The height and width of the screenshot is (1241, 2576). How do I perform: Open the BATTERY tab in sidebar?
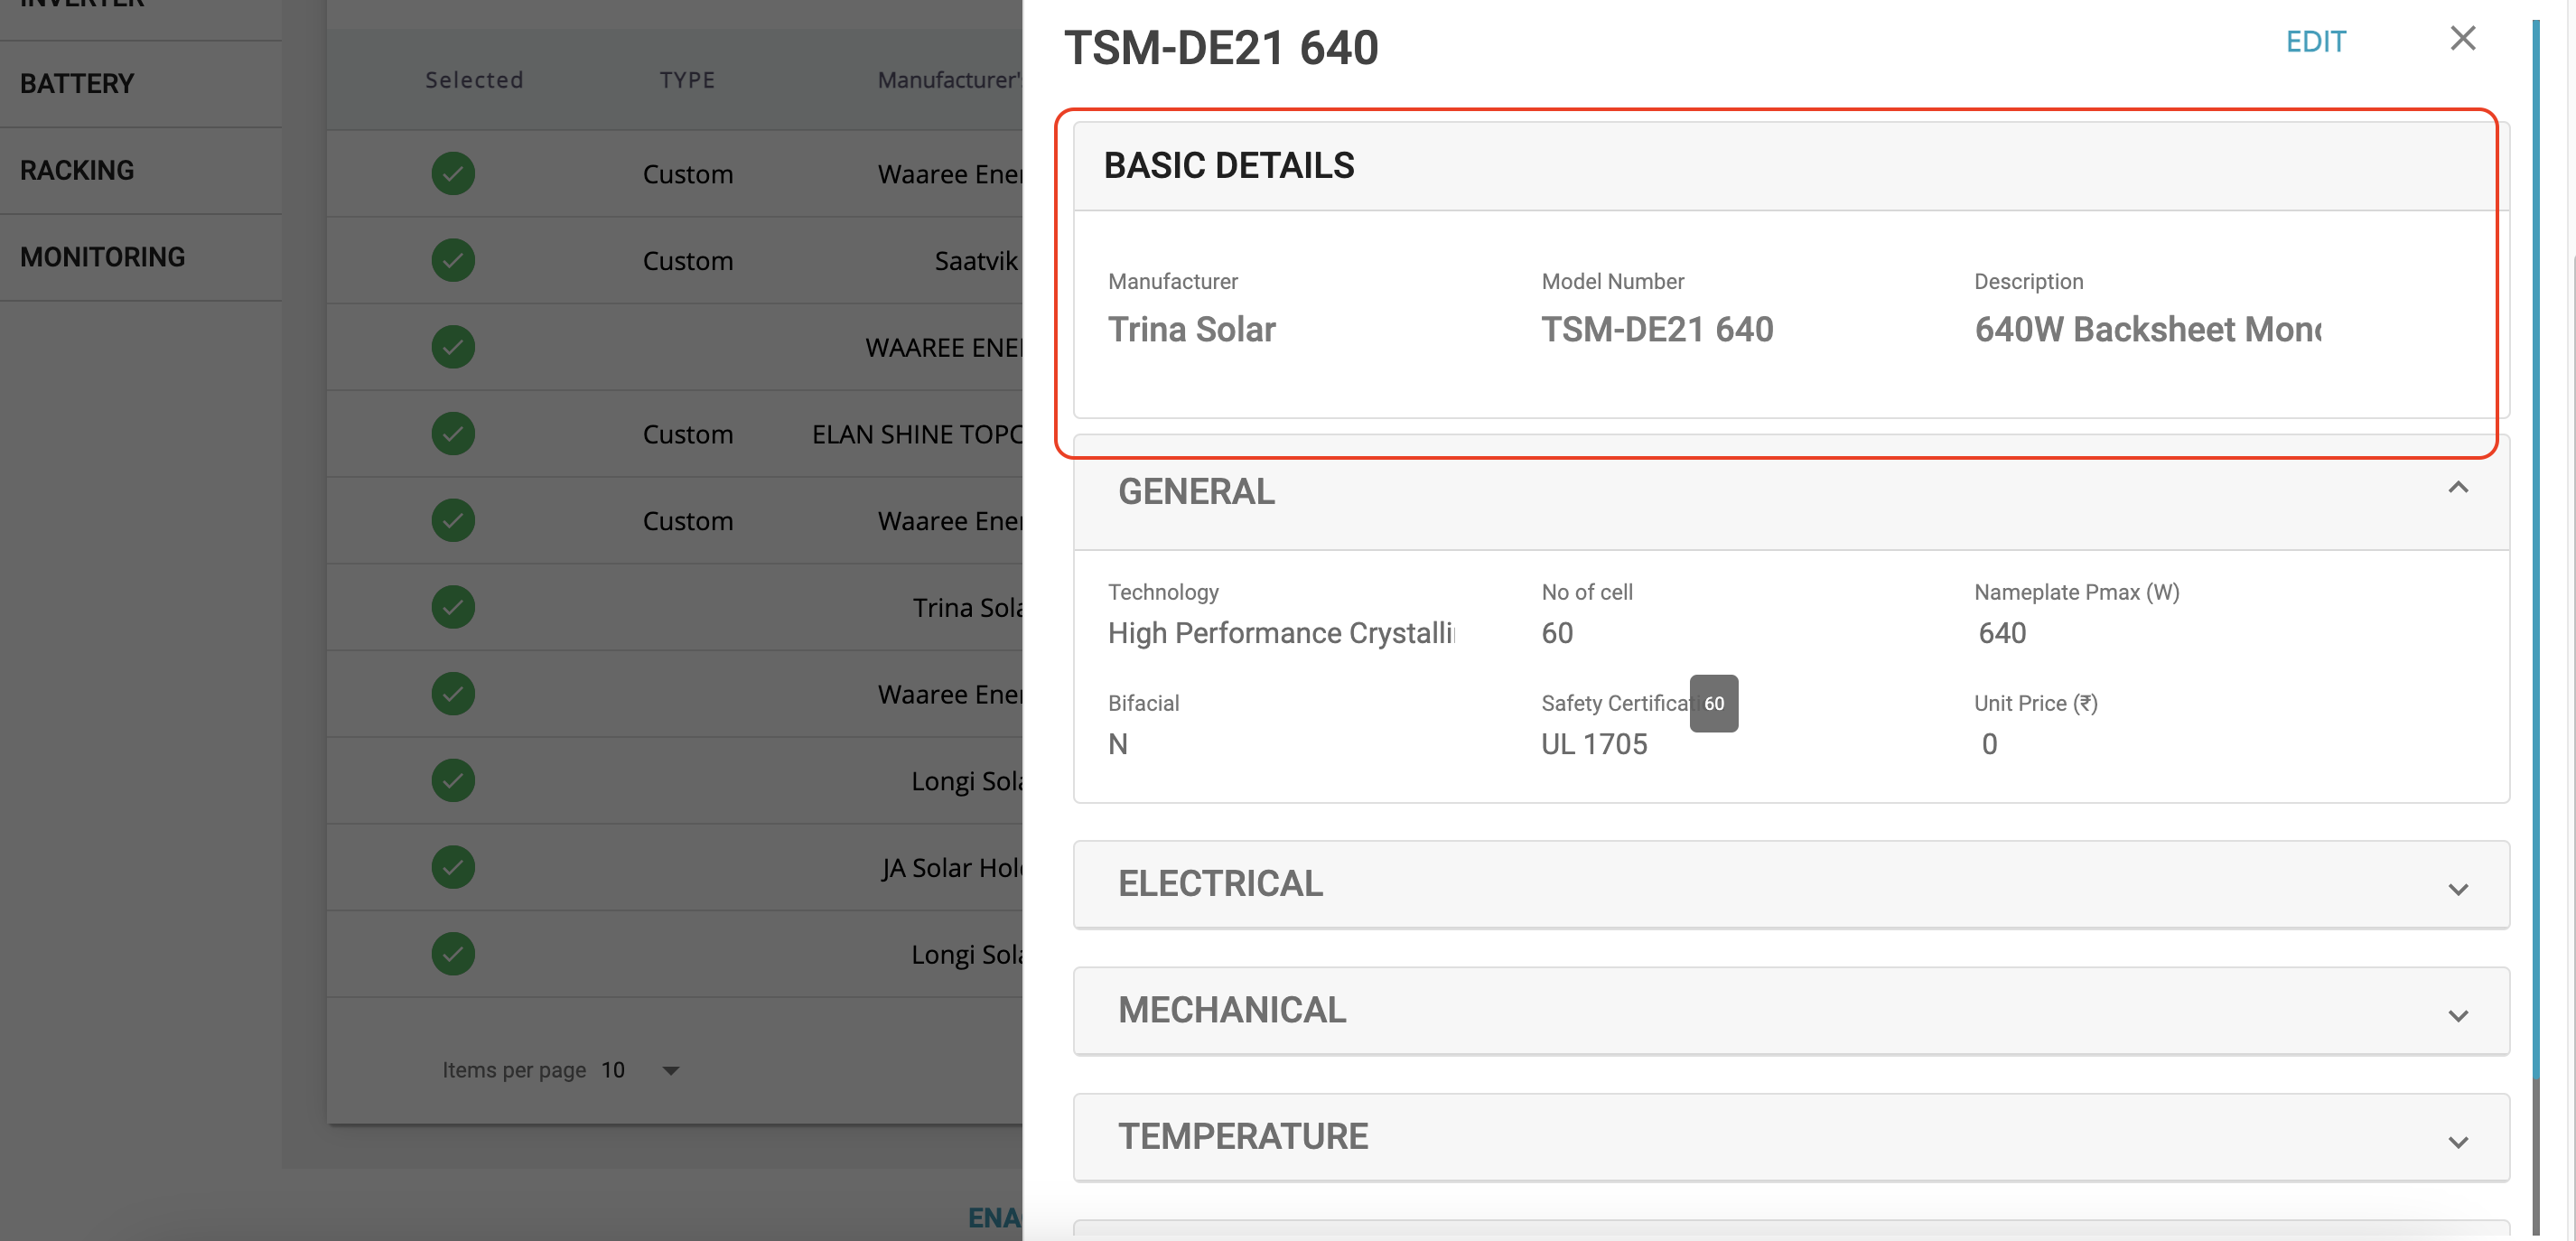point(77,84)
